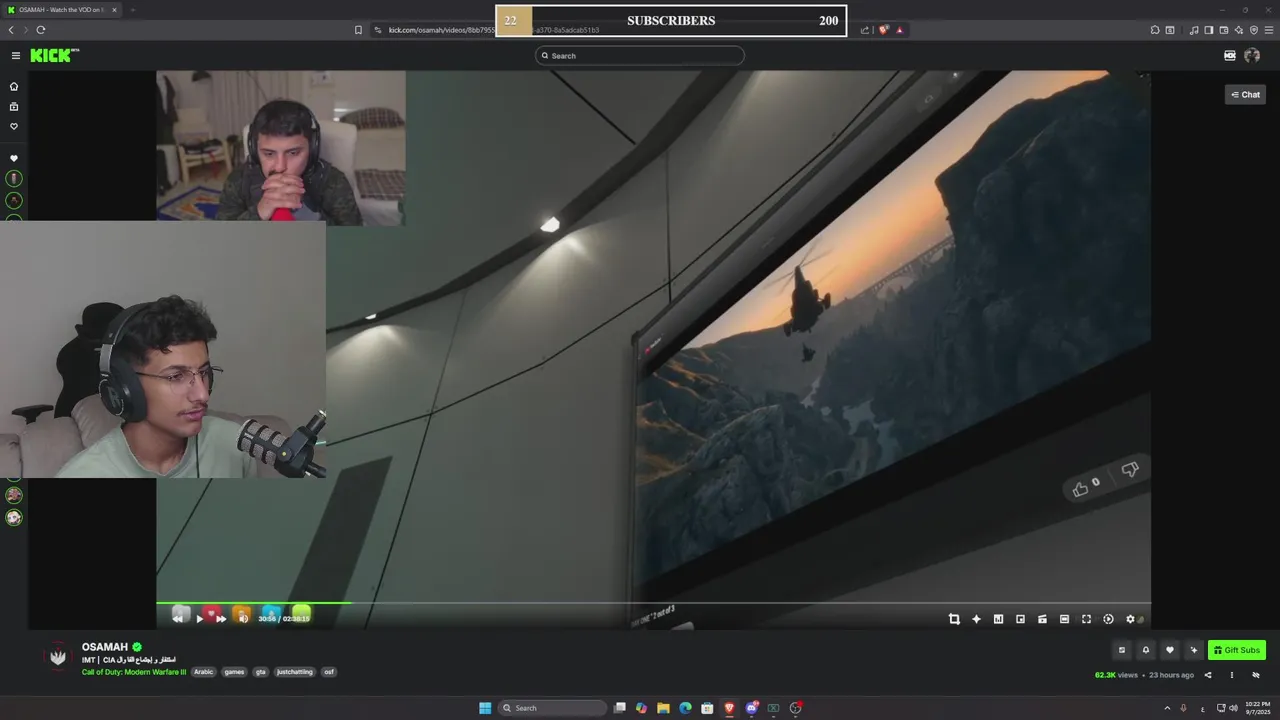1280x720 pixels.
Task: Click the Brave Rewards triangle icon
Action: [x=899, y=30]
